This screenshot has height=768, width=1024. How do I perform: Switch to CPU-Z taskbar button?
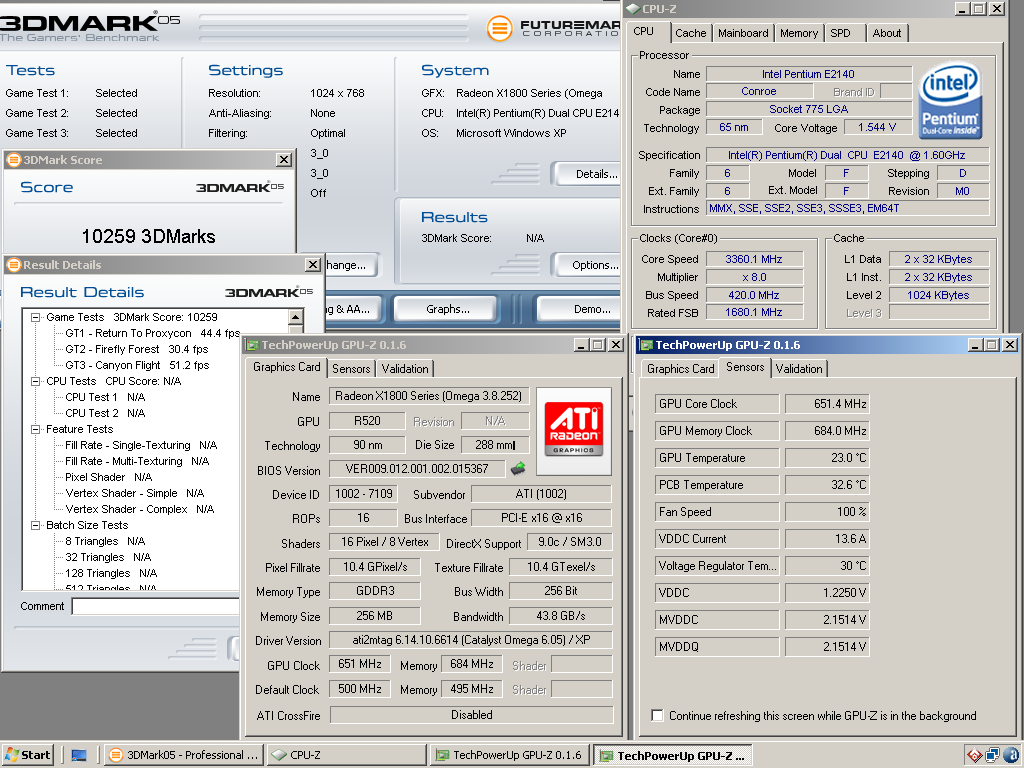click(x=347, y=755)
